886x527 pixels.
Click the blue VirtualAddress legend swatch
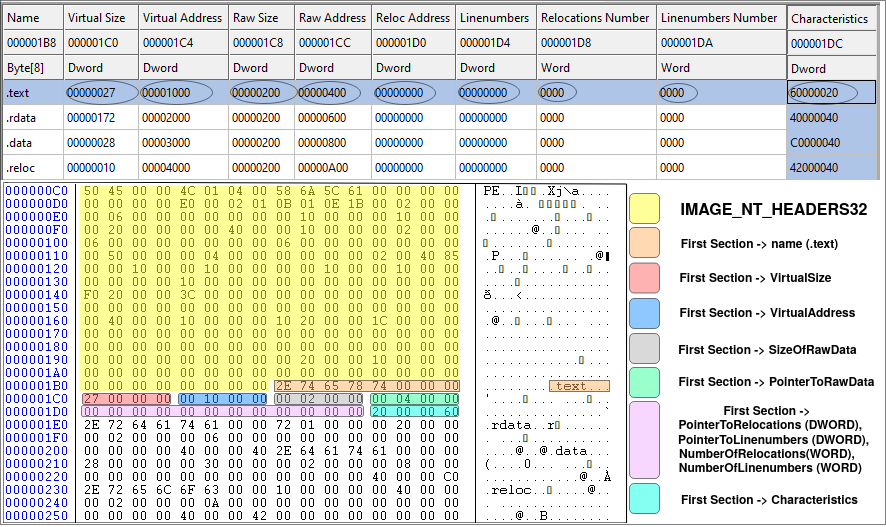click(x=644, y=313)
